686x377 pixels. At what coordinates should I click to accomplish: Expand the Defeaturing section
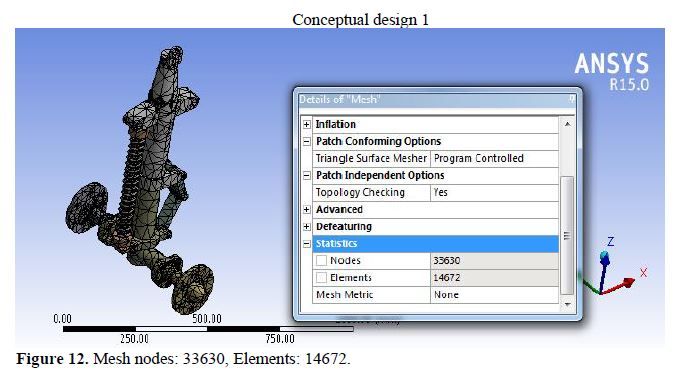[307, 227]
